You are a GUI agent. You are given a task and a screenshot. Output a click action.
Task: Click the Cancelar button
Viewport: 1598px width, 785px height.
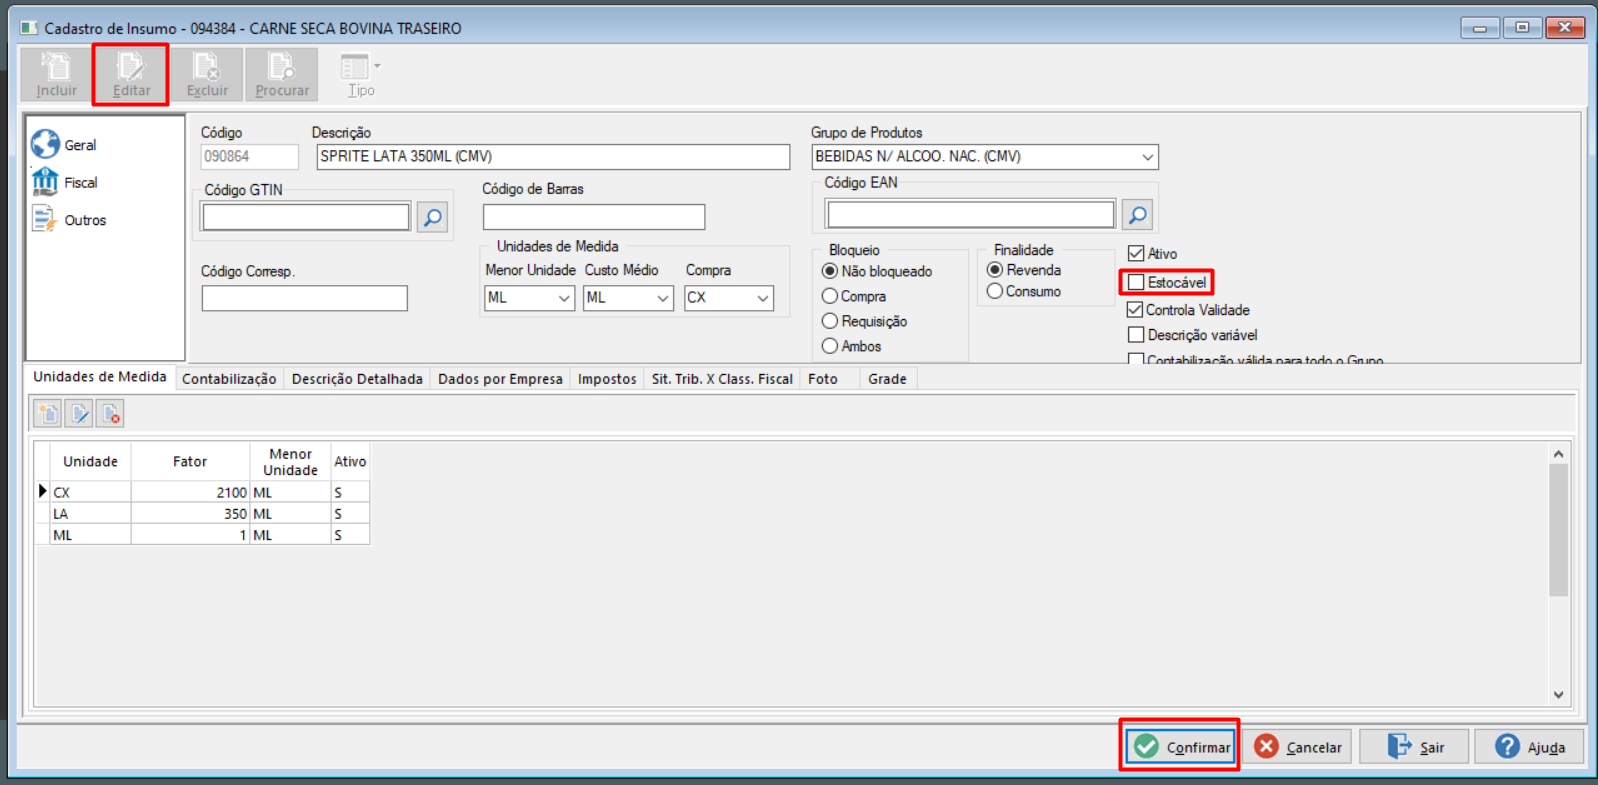(x=1297, y=746)
